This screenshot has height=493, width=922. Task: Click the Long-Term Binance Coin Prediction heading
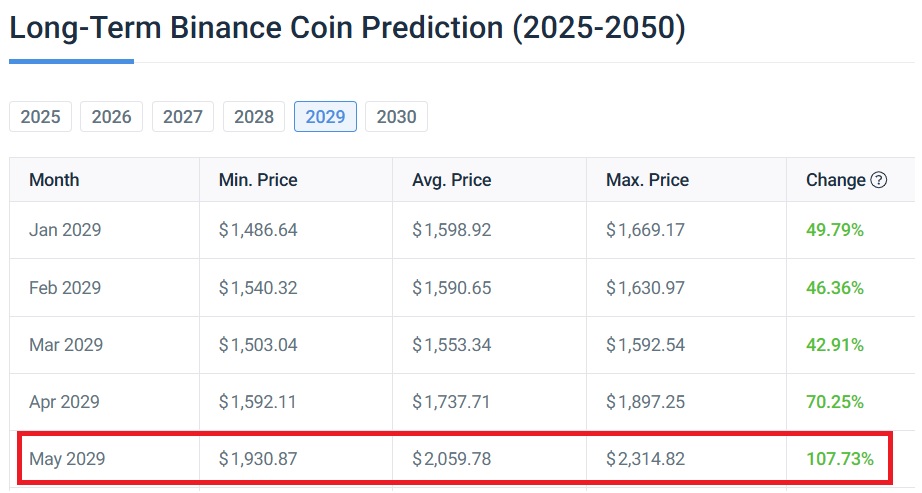[347, 28]
